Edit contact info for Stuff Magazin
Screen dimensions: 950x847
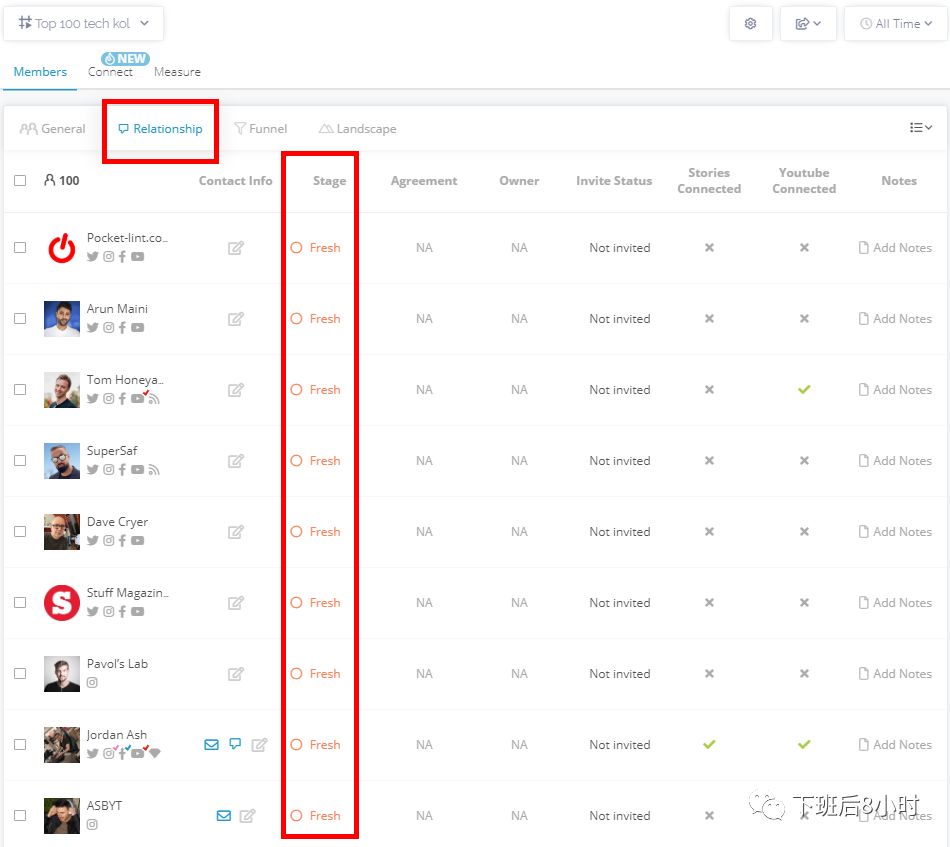(236, 602)
